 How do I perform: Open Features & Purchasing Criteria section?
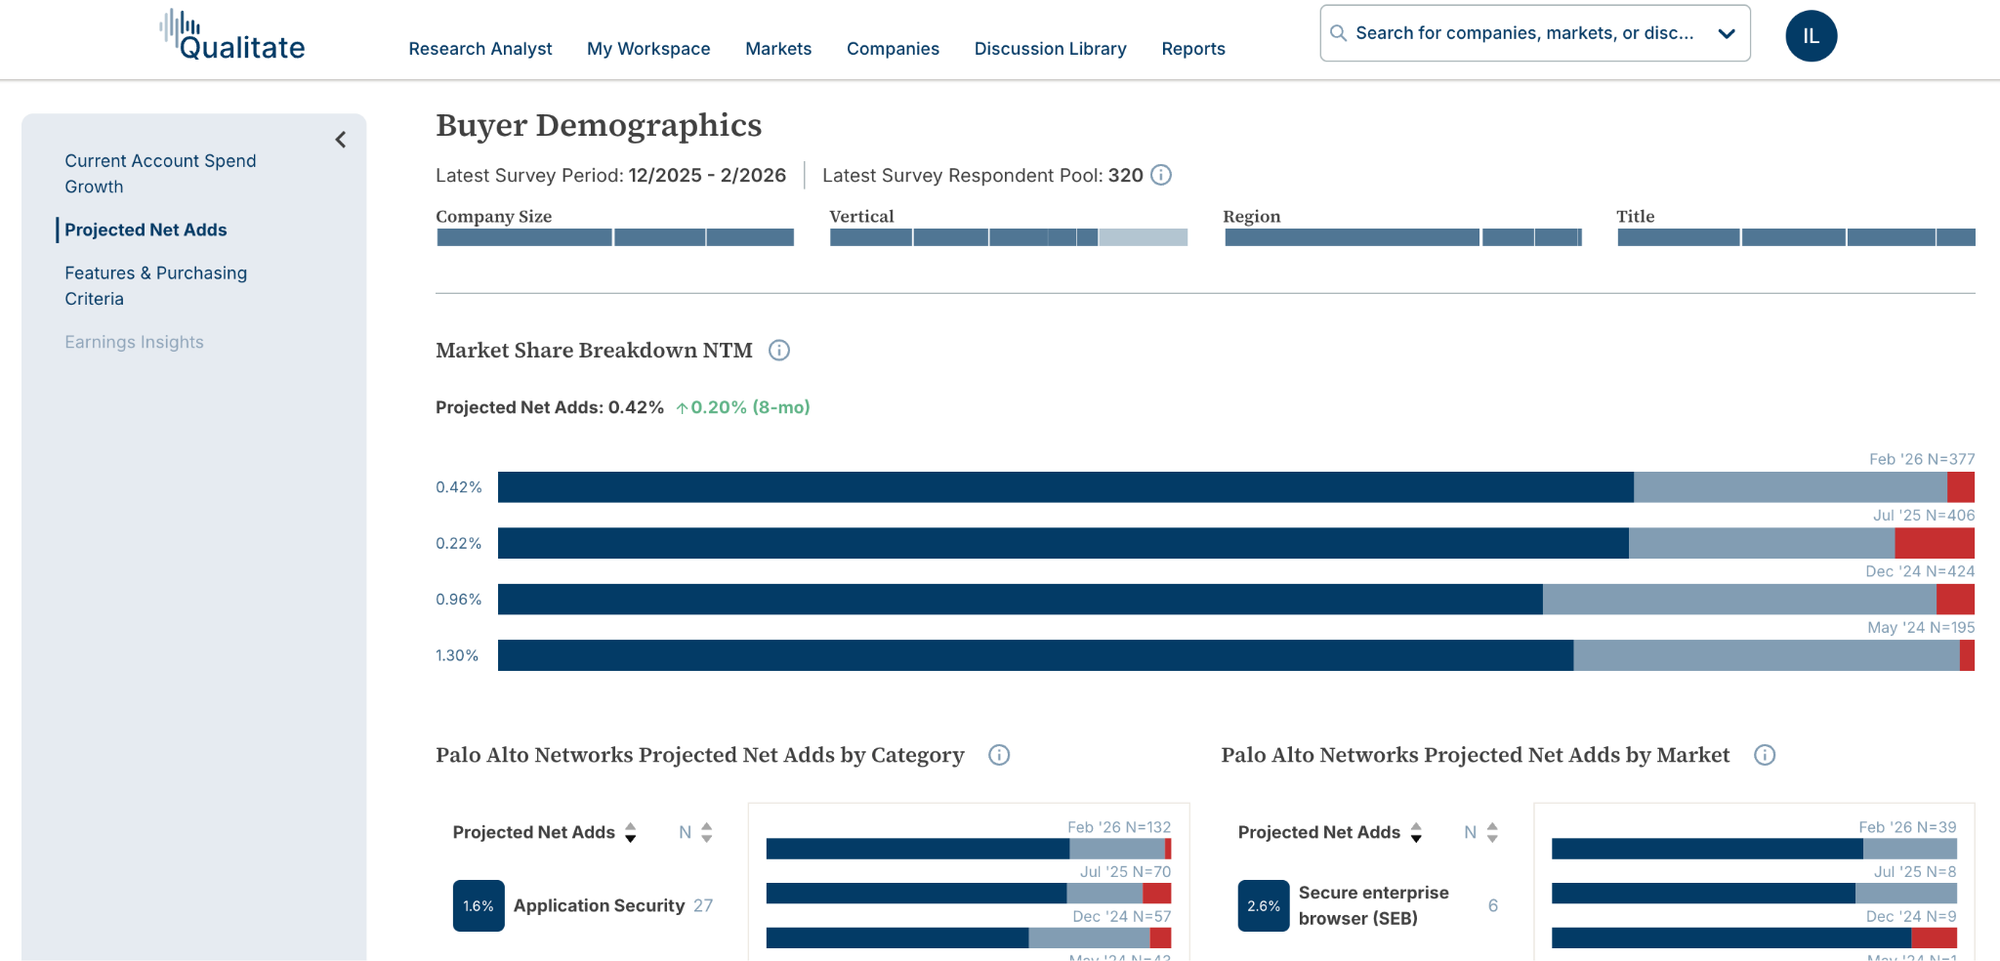click(156, 286)
